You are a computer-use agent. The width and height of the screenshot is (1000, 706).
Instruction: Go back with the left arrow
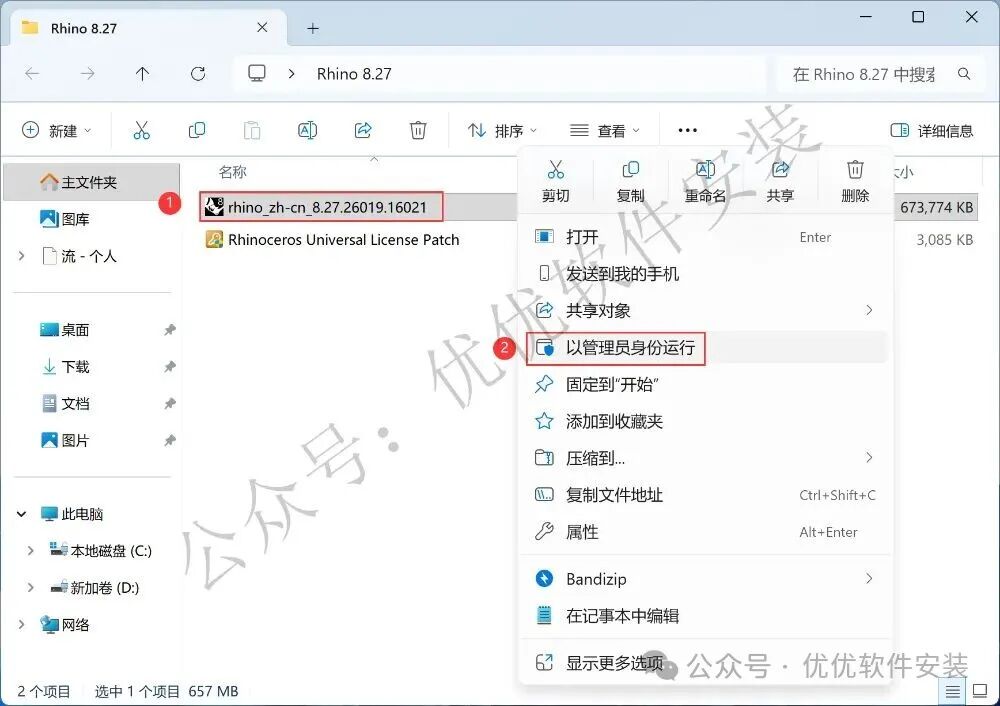[32, 74]
